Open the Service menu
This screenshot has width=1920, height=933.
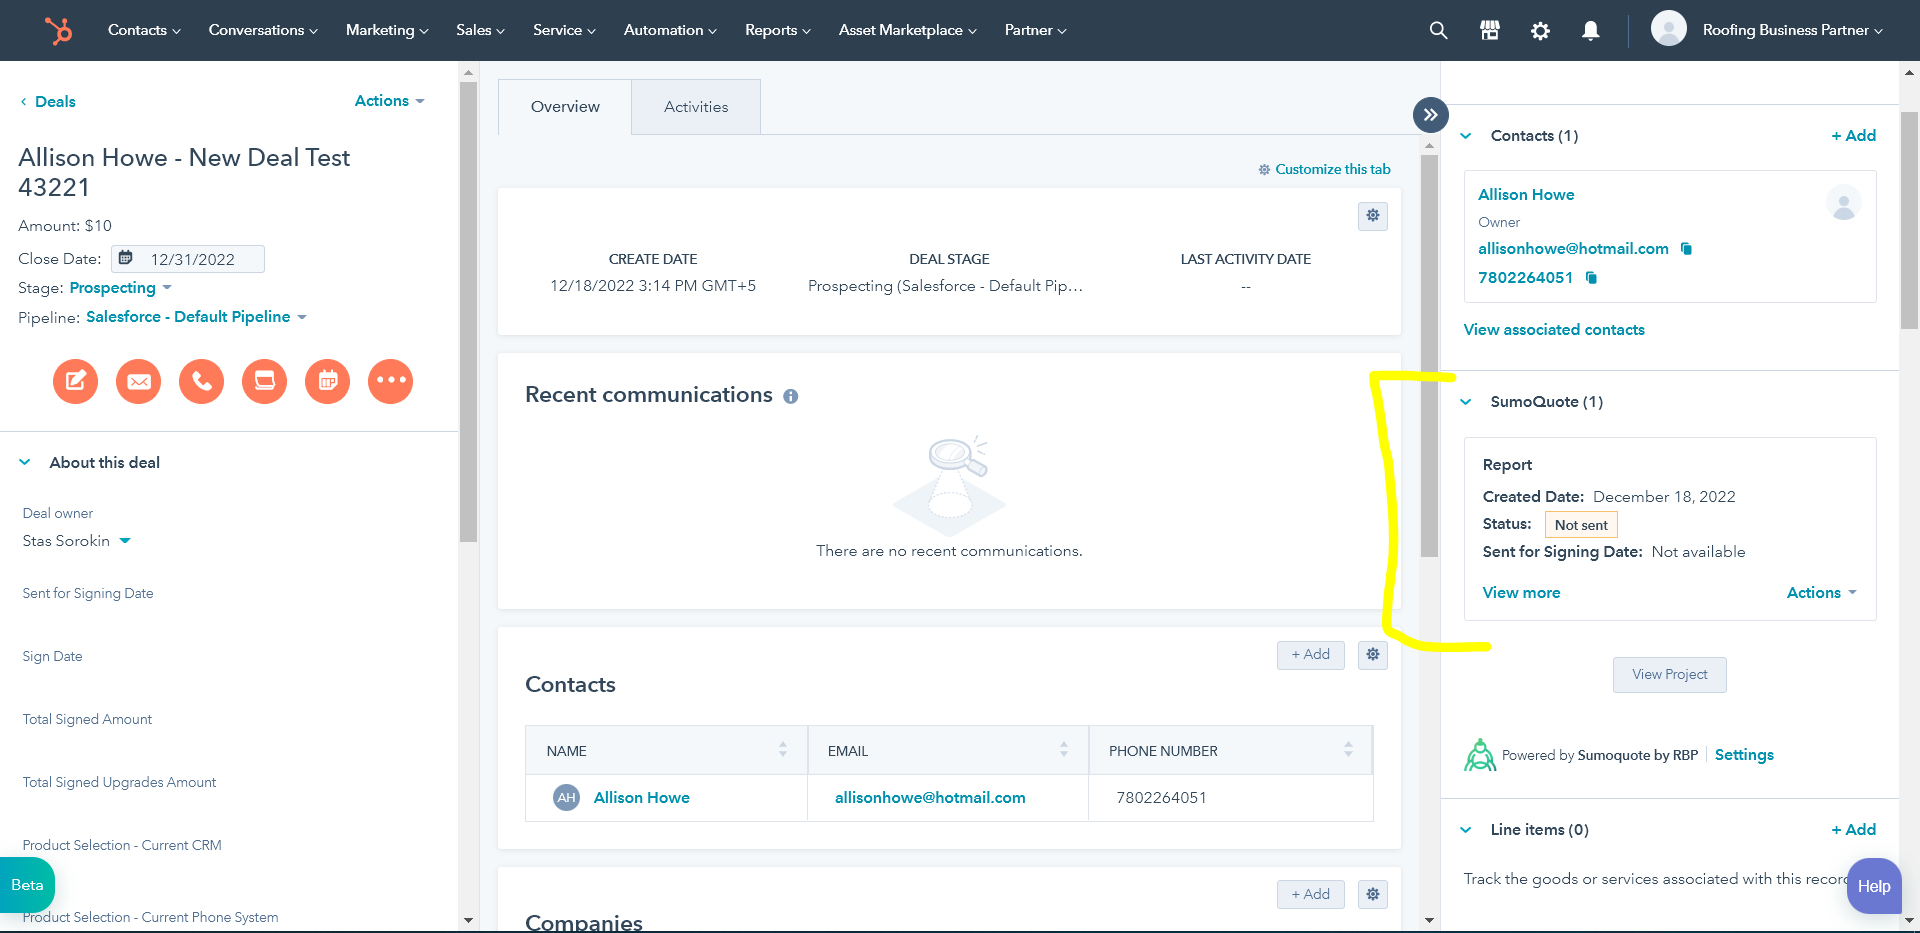(x=564, y=31)
